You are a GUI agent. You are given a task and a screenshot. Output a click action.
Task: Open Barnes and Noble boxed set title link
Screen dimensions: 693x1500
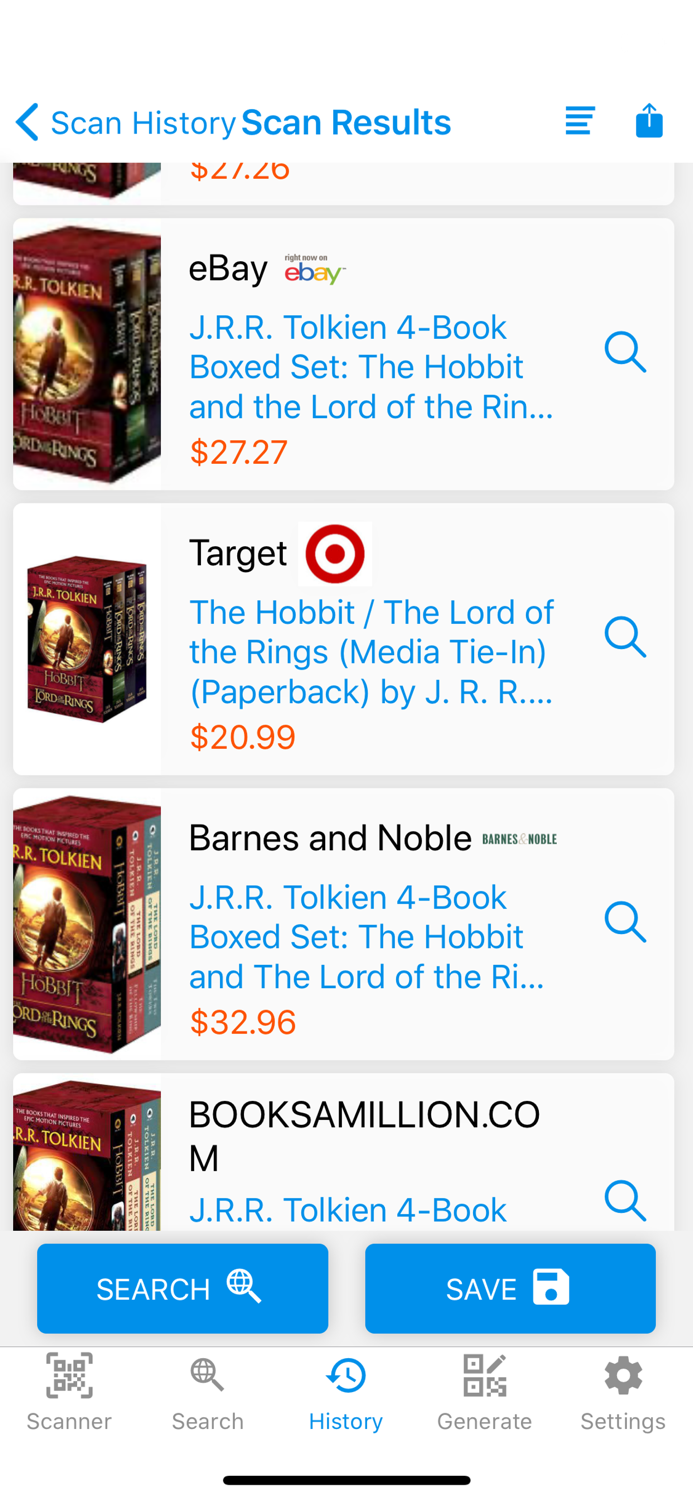367,937
